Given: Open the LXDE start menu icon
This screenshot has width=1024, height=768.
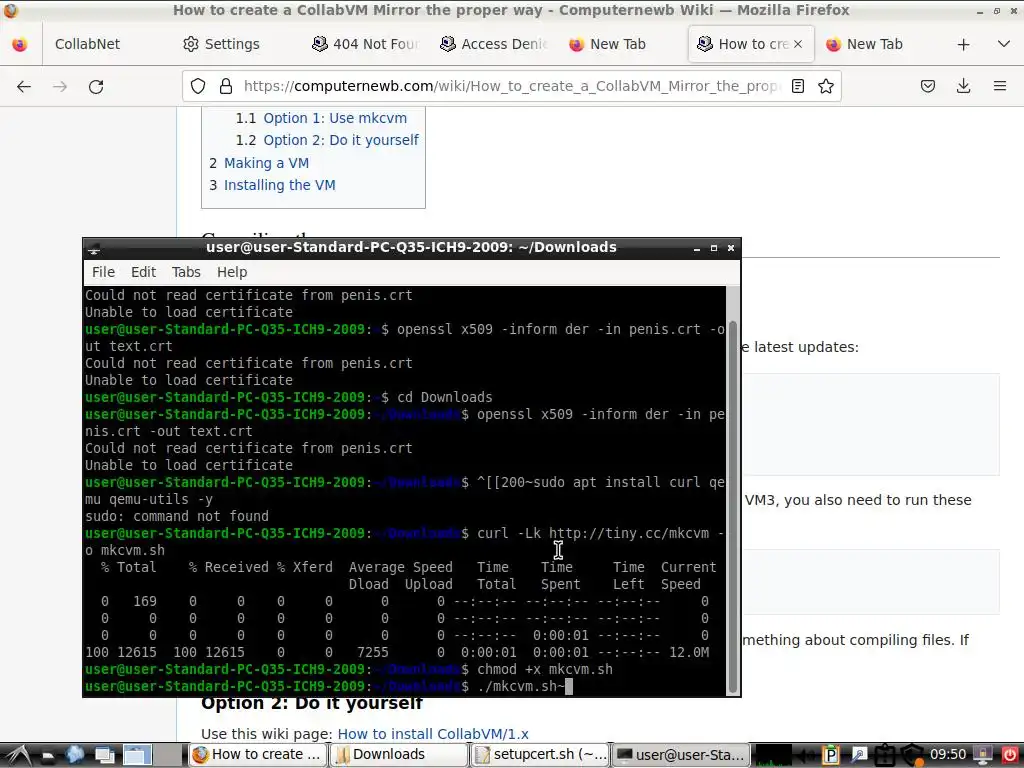Looking at the screenshot, I should point(18,755).
